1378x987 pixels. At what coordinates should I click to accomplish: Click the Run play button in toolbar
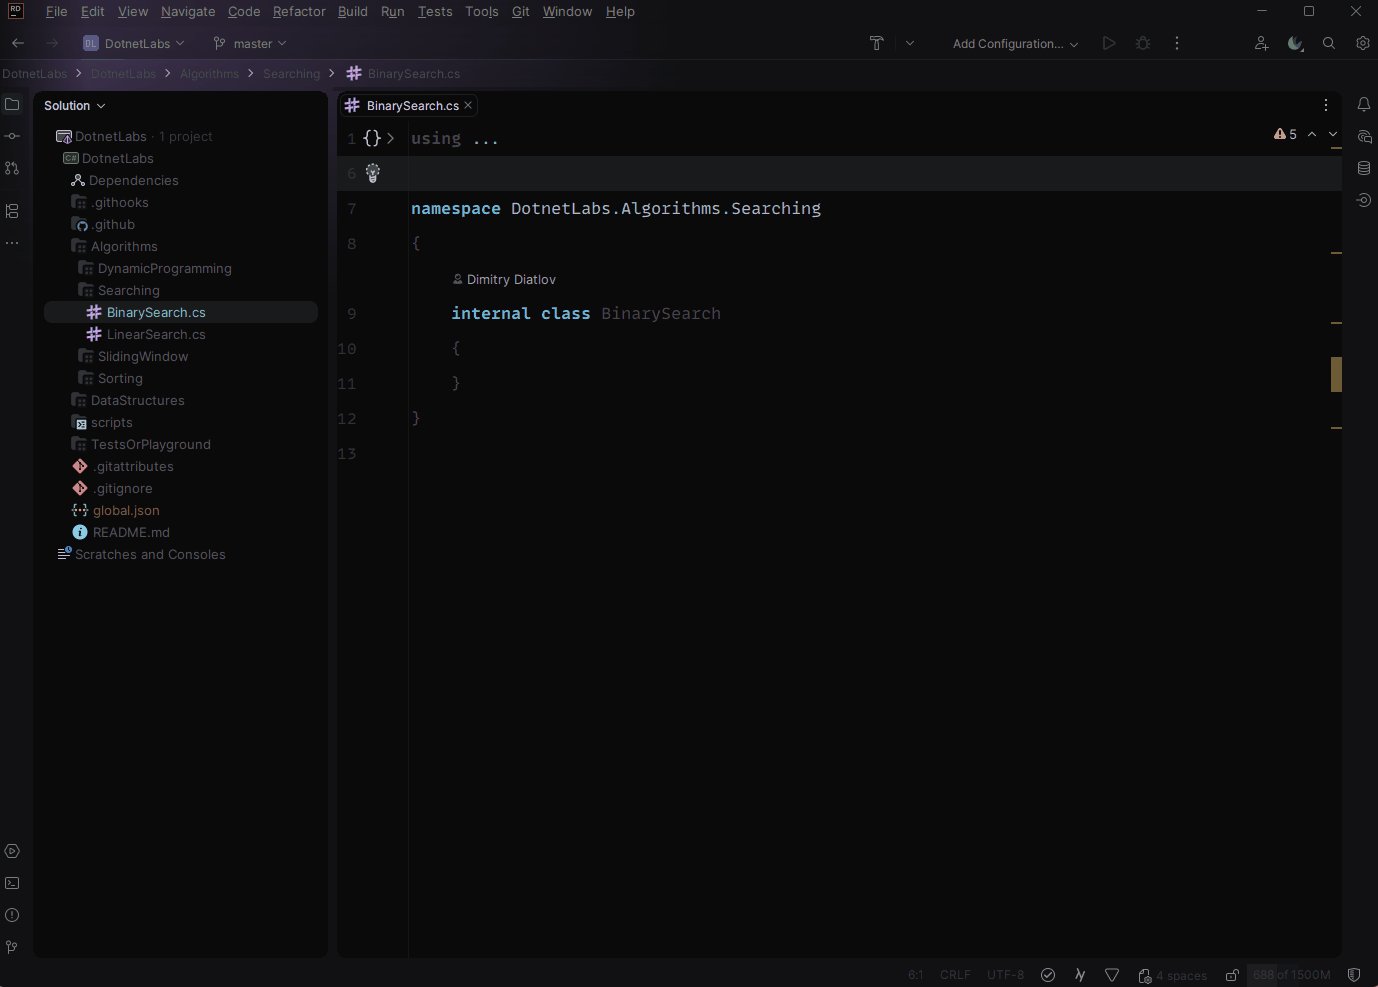(1109, 43)
